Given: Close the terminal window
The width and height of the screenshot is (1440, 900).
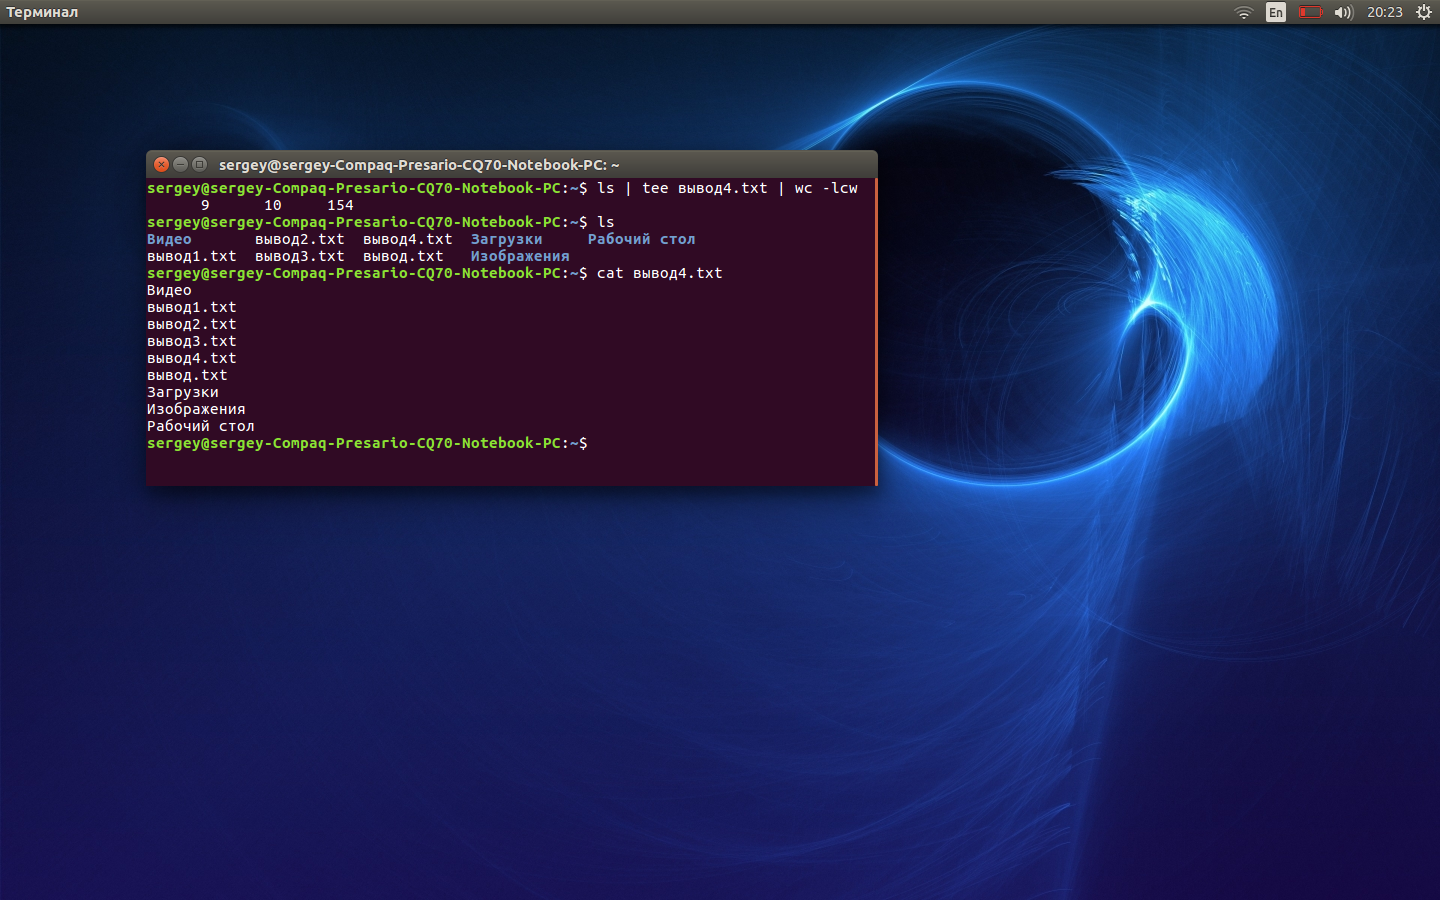Looking at the screenshot, I should tap(161, 164).
